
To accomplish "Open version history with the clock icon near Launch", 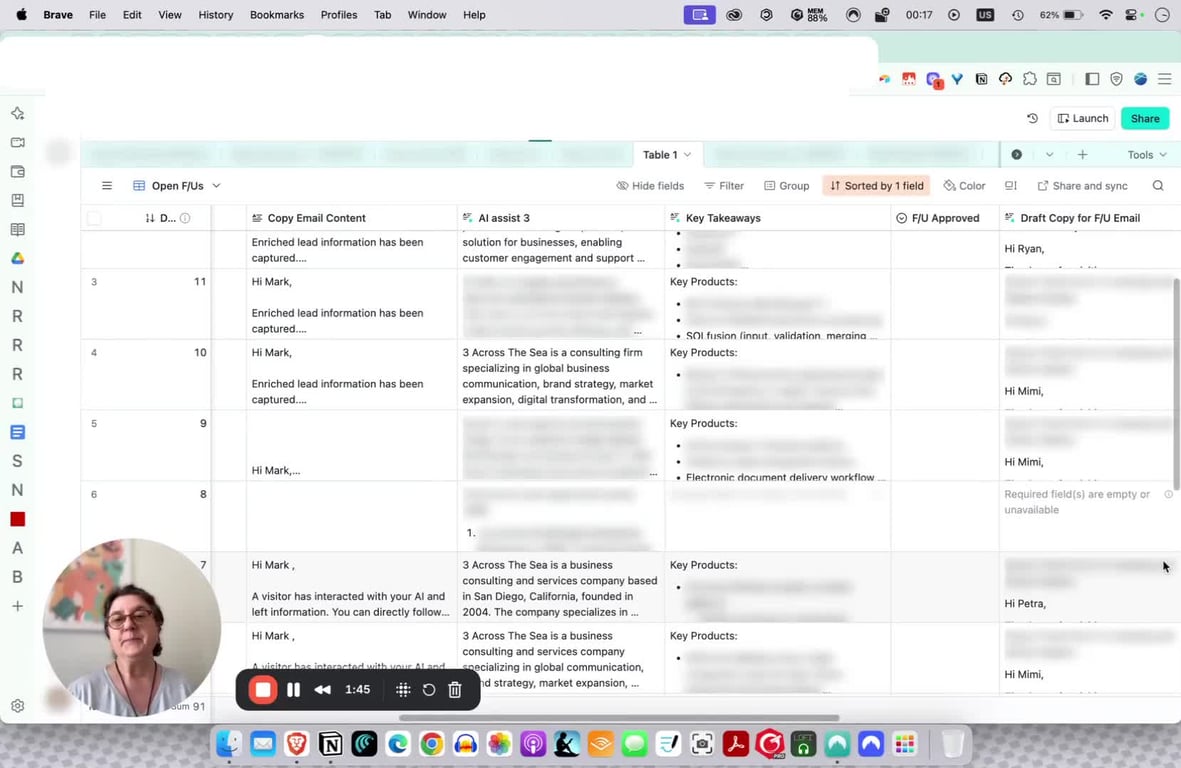I will [1032, 118].
